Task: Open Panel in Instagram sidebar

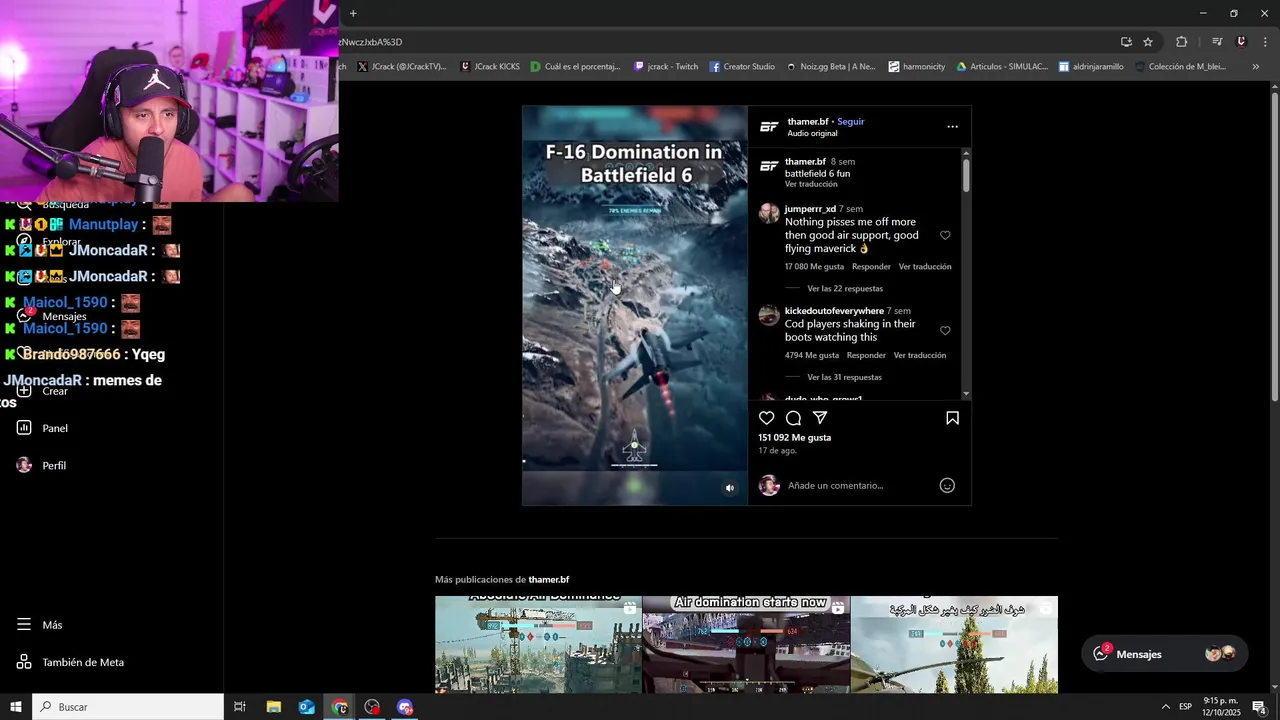Action: pyautogui.click(x=43, y=428)
